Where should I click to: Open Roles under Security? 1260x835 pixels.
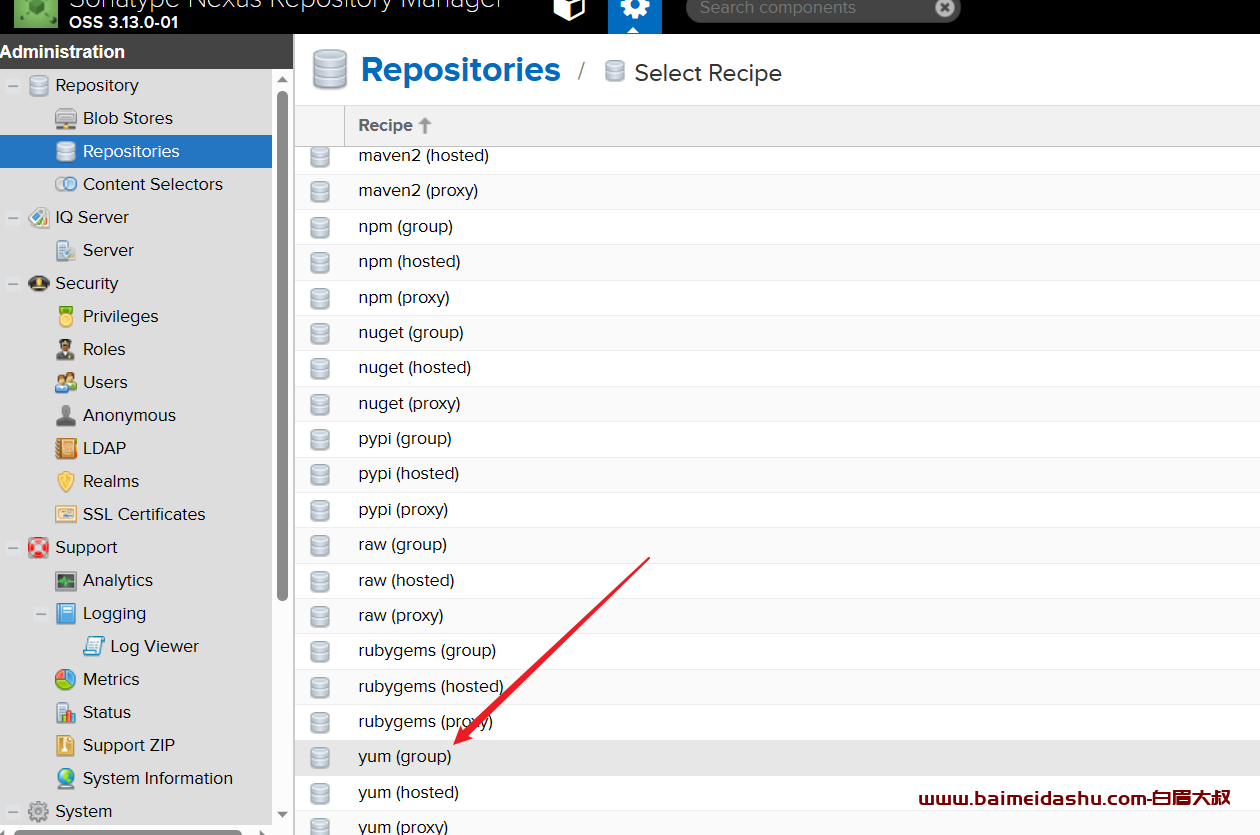[x=104, y=349]
